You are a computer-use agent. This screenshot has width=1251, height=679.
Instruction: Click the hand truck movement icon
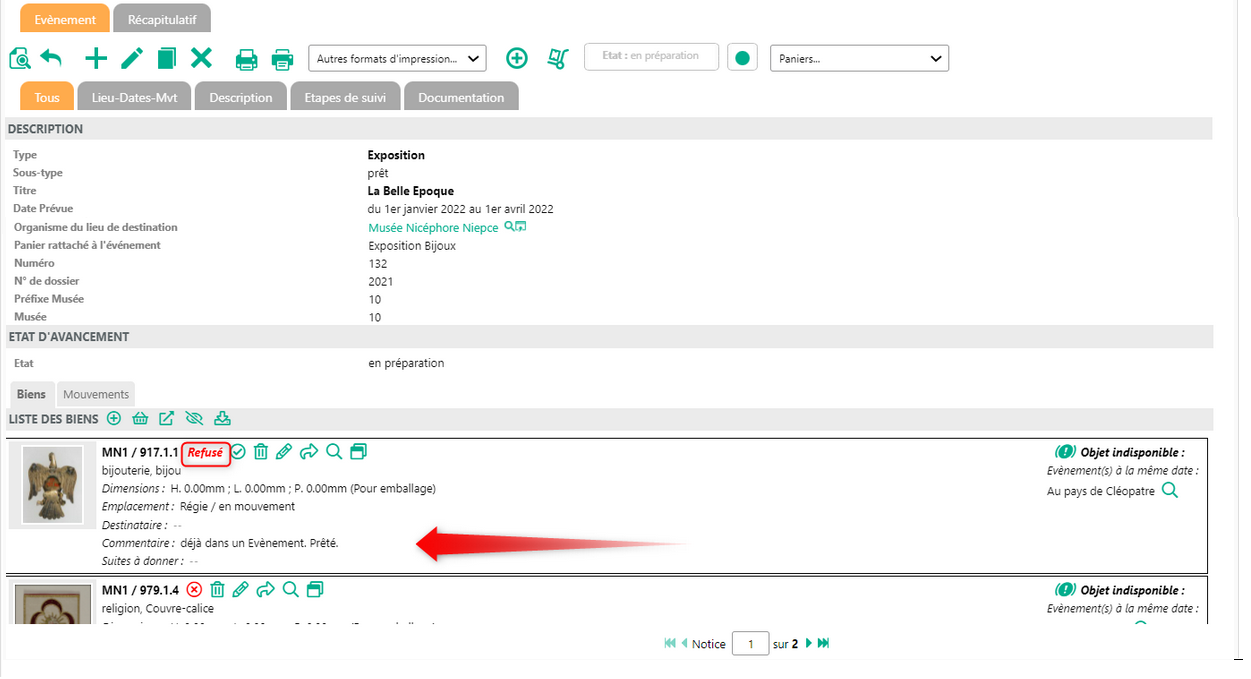pyautogui.click(x=558, y=58)
